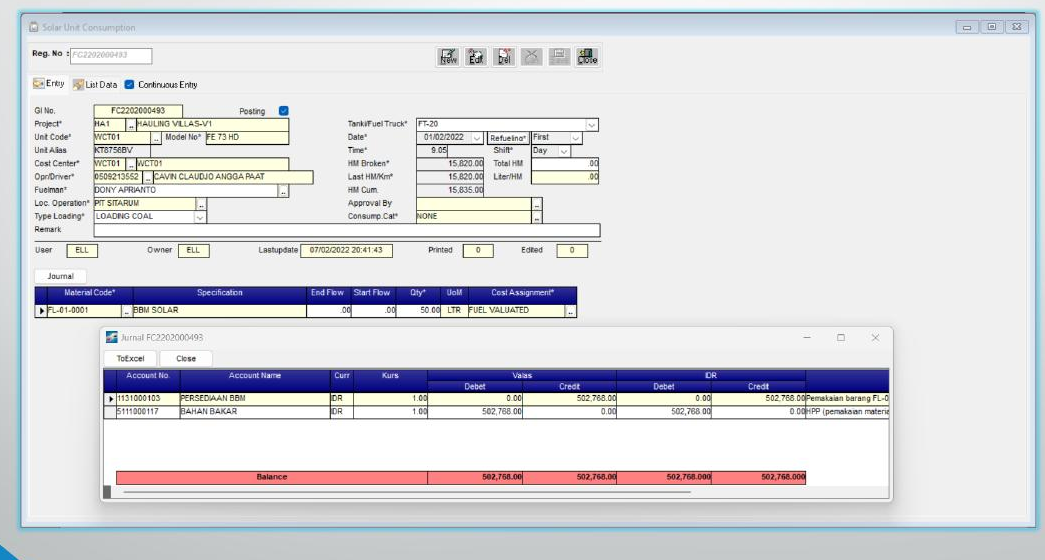Open the Cost Center lookup ellipsis button
The image size is (1045, 560).
pos(131,164)
